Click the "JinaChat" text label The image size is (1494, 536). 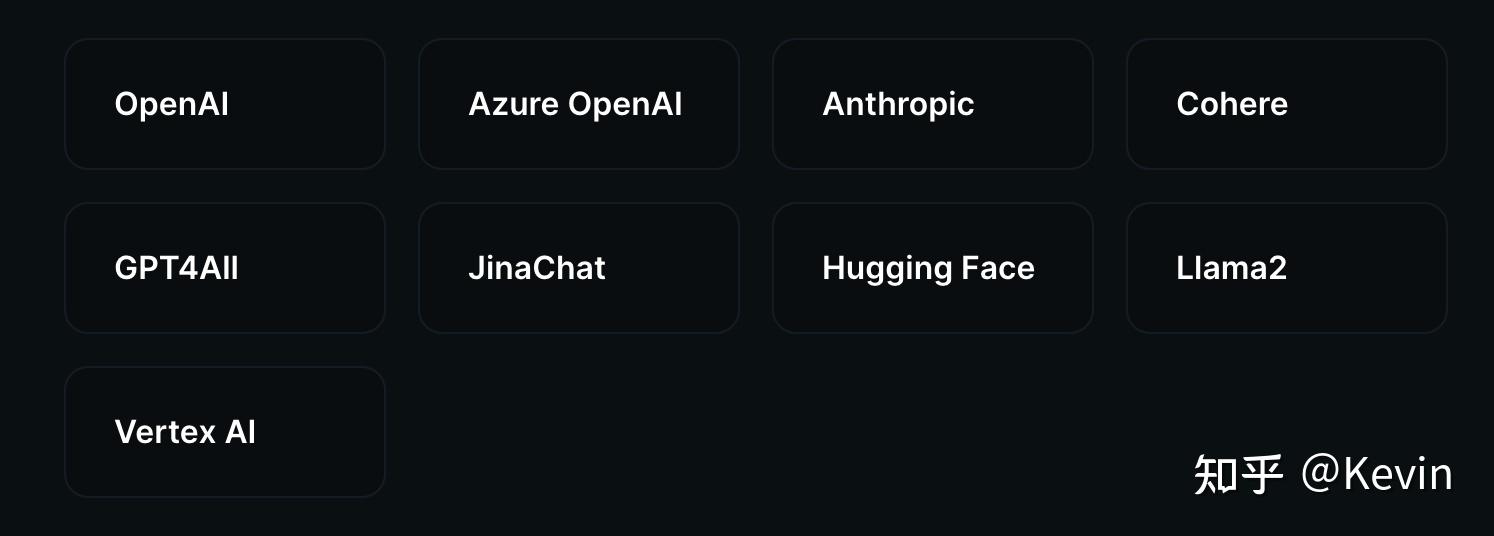[x=537, y=268]
